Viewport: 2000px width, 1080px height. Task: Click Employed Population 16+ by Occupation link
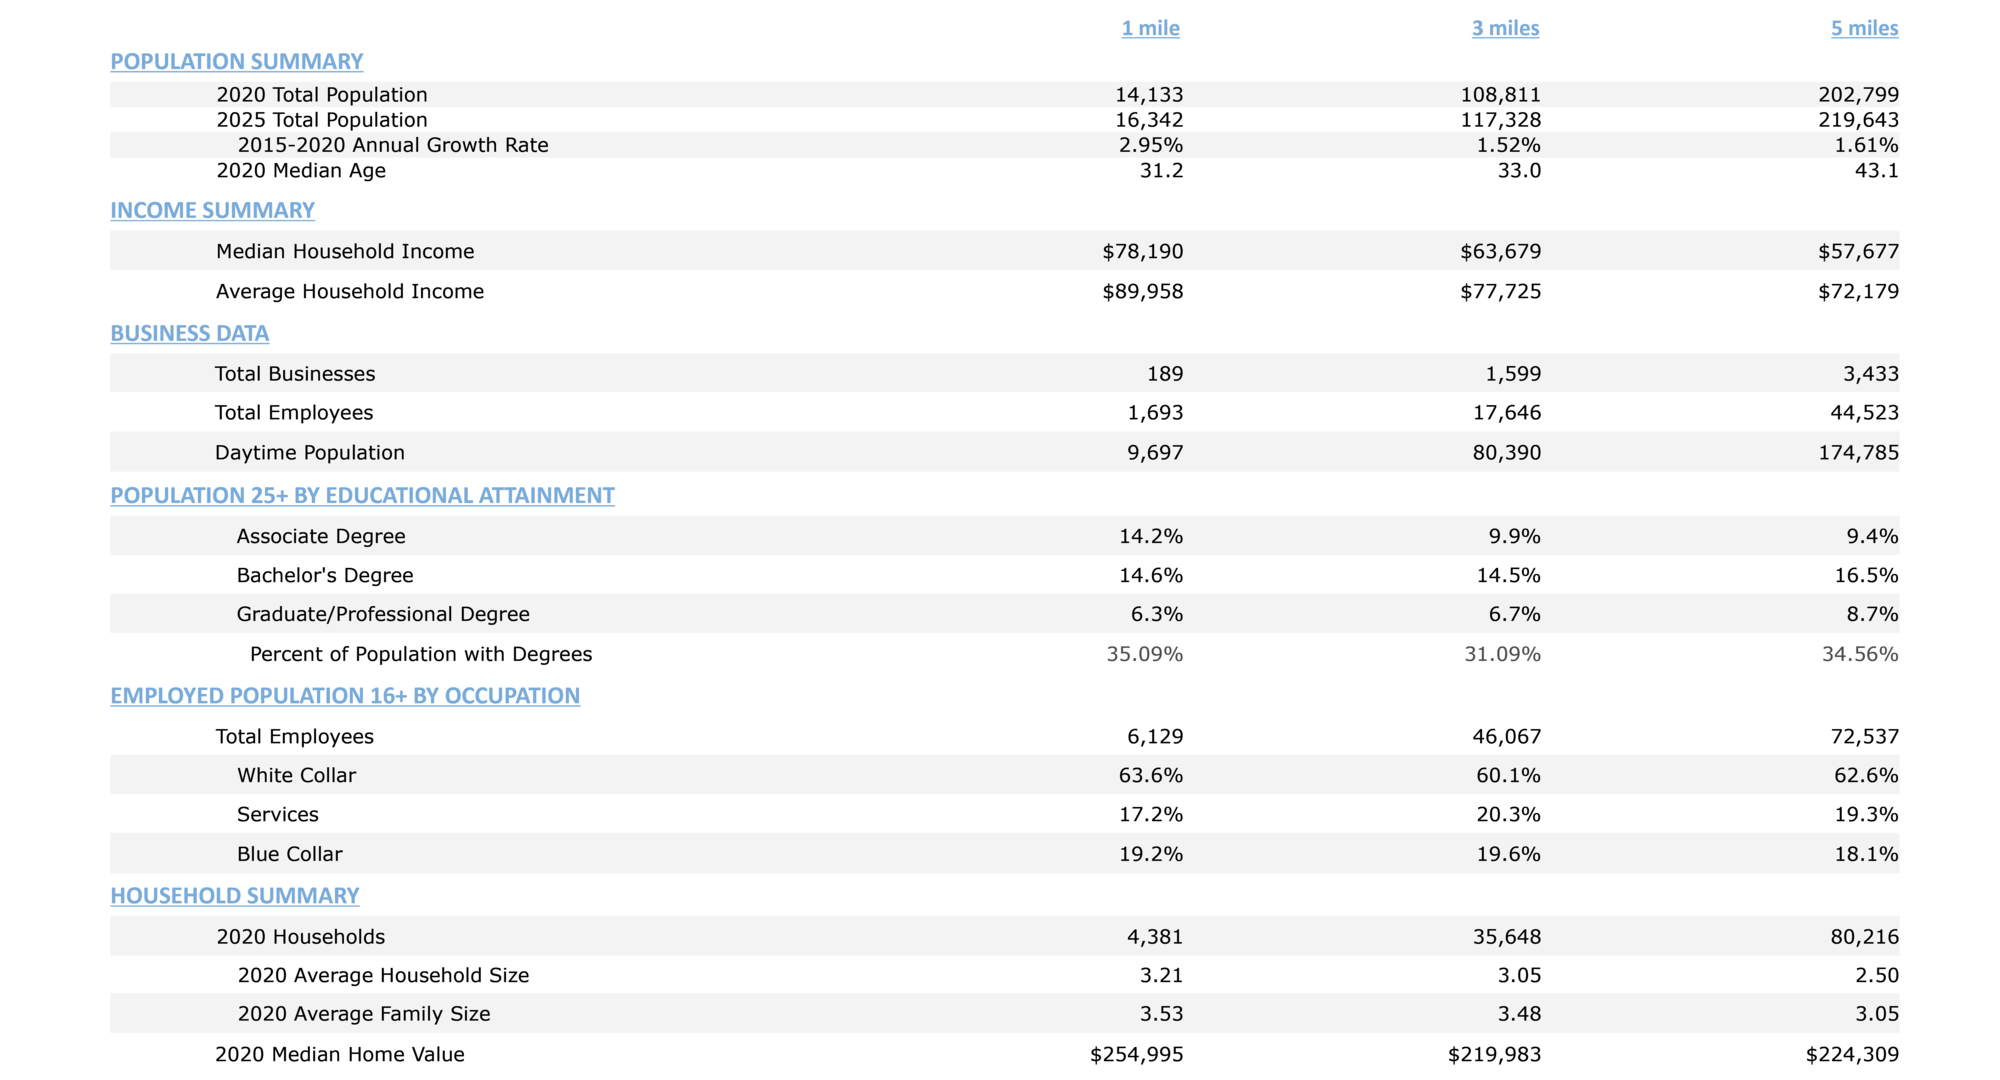345,695
